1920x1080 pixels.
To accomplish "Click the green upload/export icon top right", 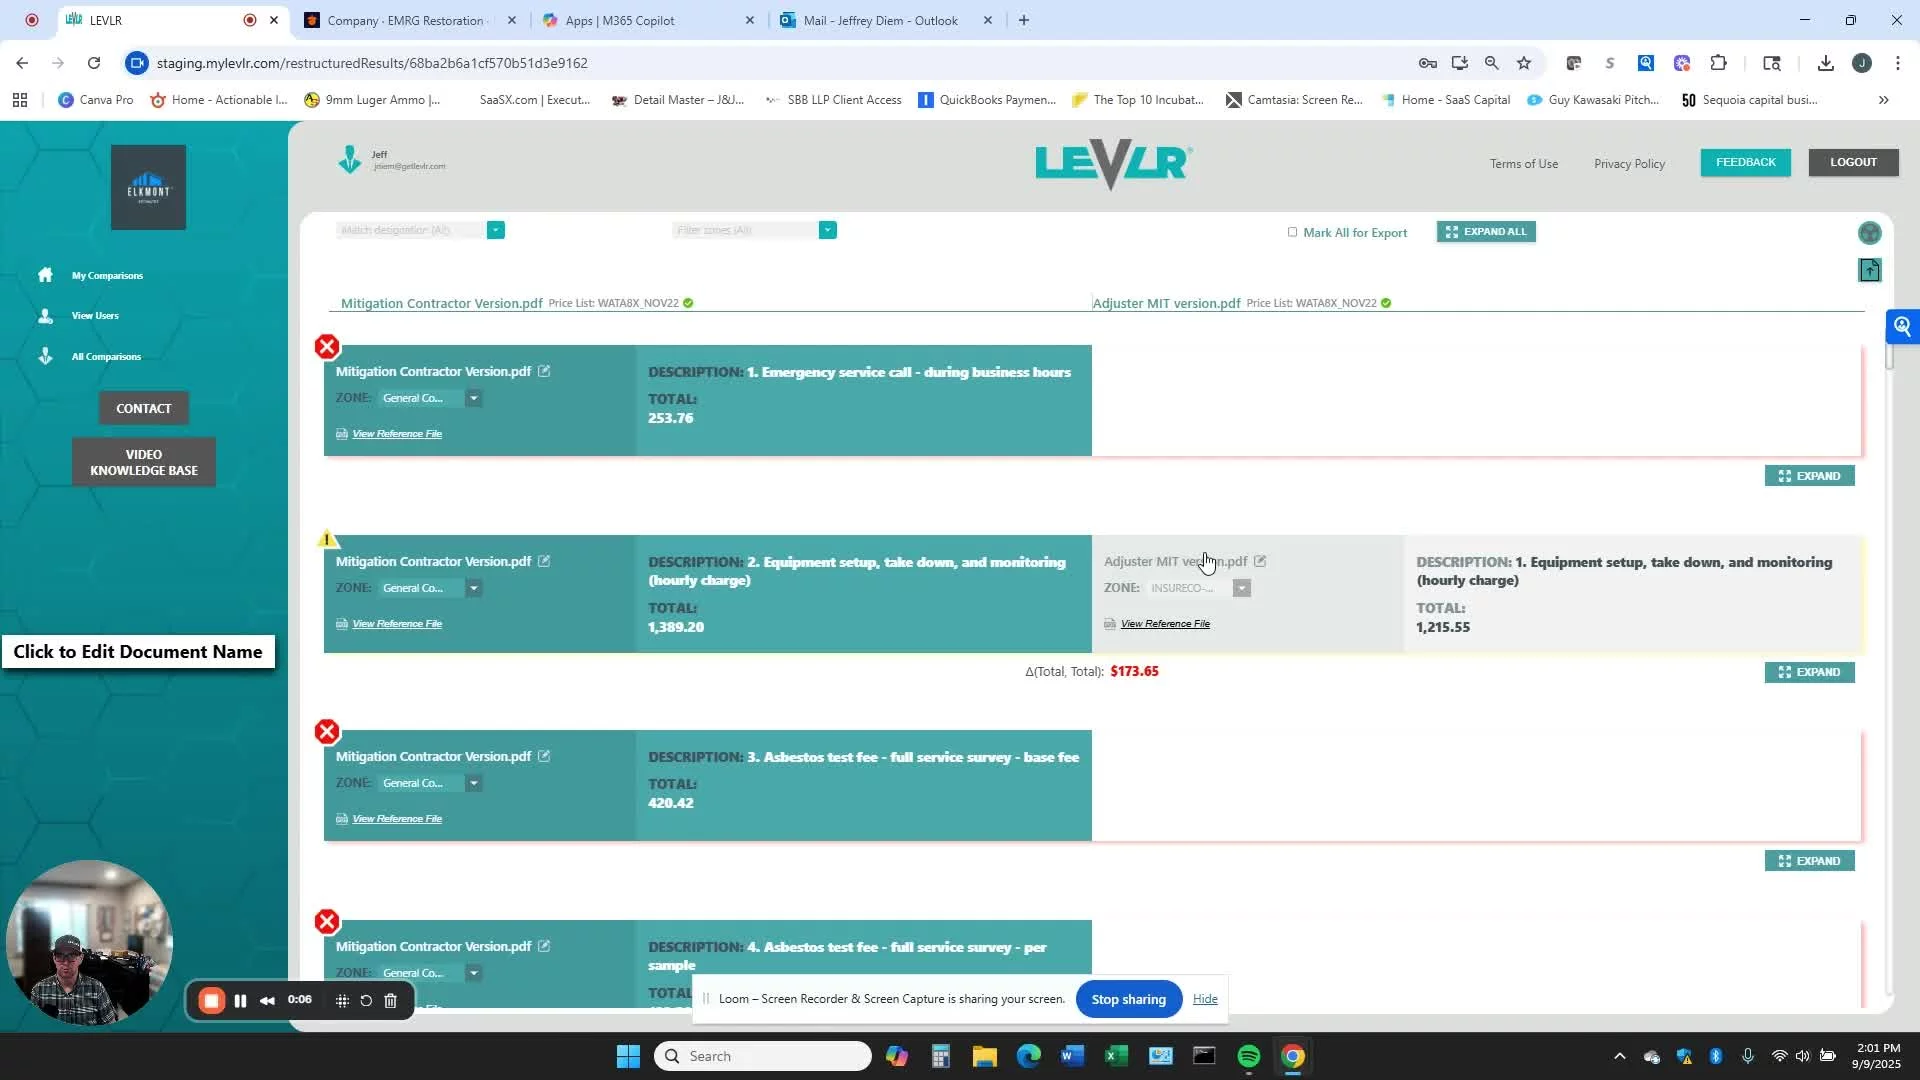I will 1869,270.
